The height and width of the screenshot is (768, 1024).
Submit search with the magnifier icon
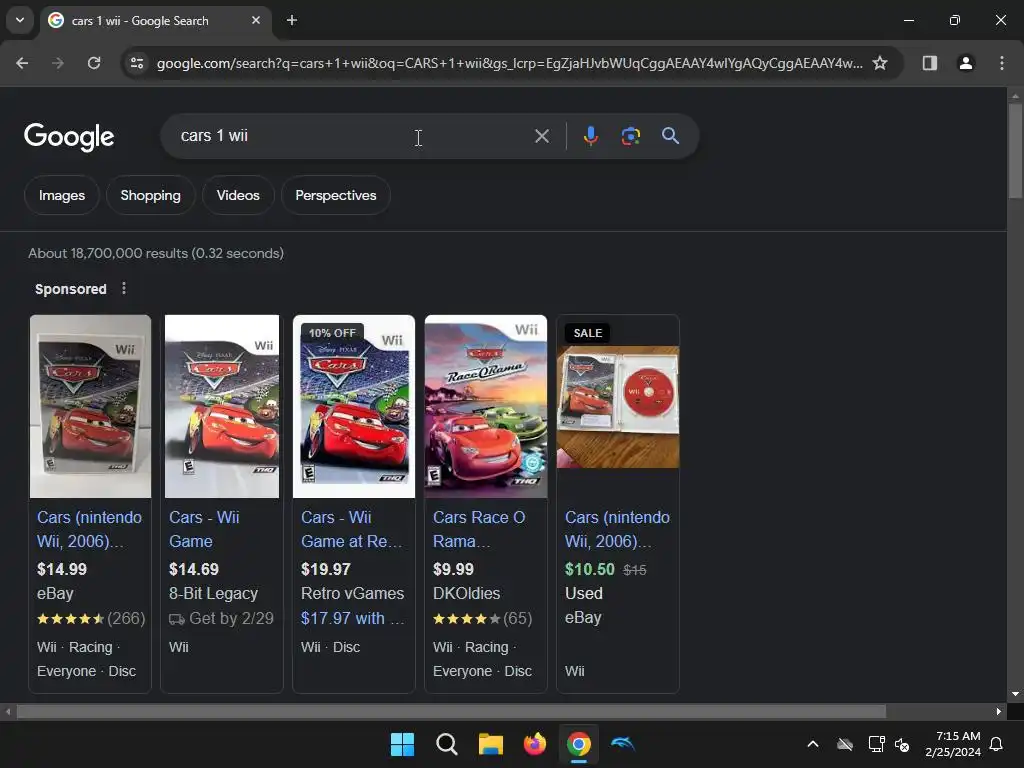pyautogui.click(x=670, y=136)
